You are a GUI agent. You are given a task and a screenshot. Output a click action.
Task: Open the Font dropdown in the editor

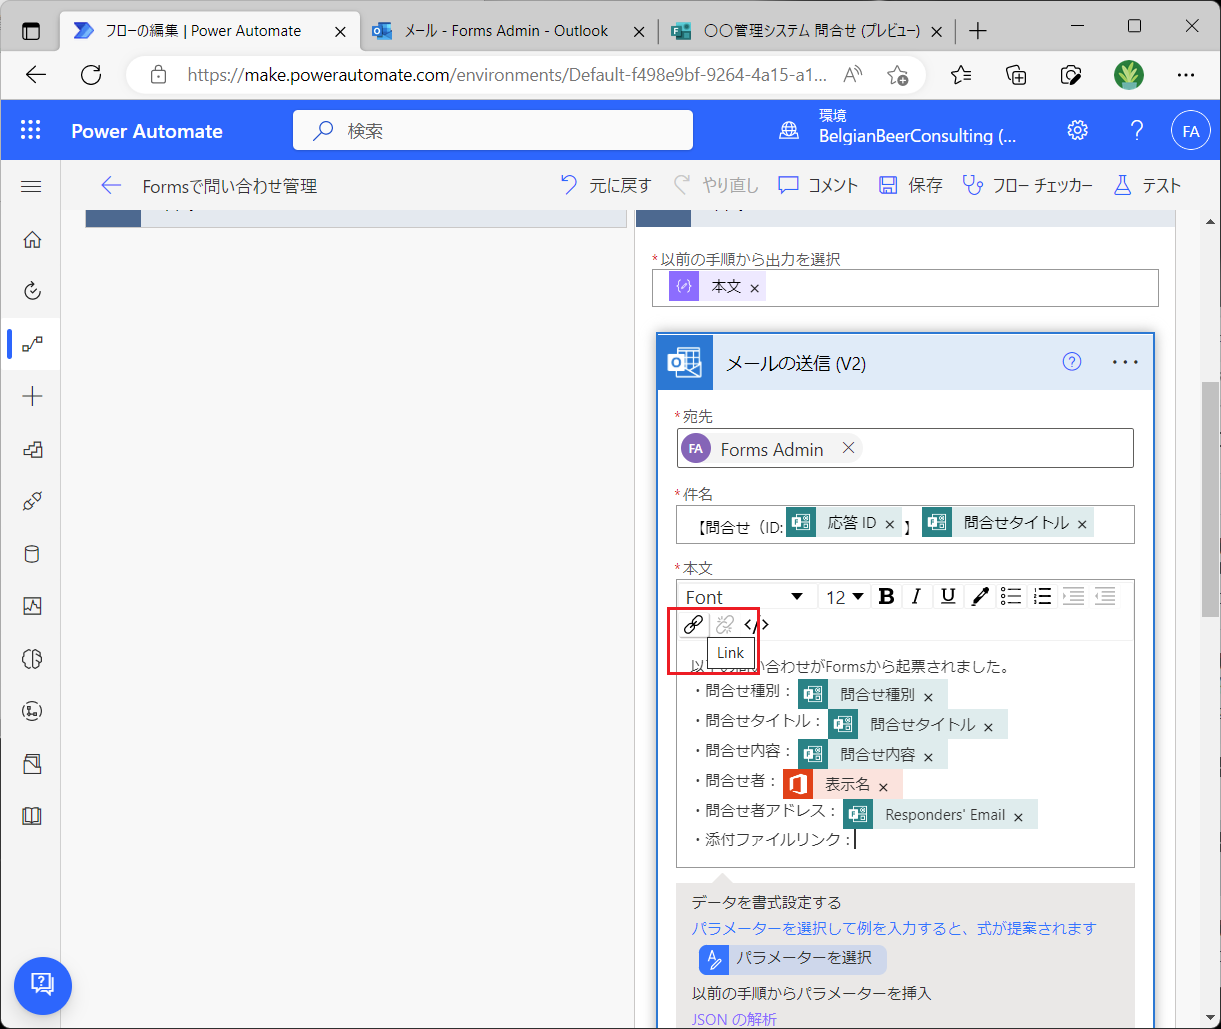point(745,596)
